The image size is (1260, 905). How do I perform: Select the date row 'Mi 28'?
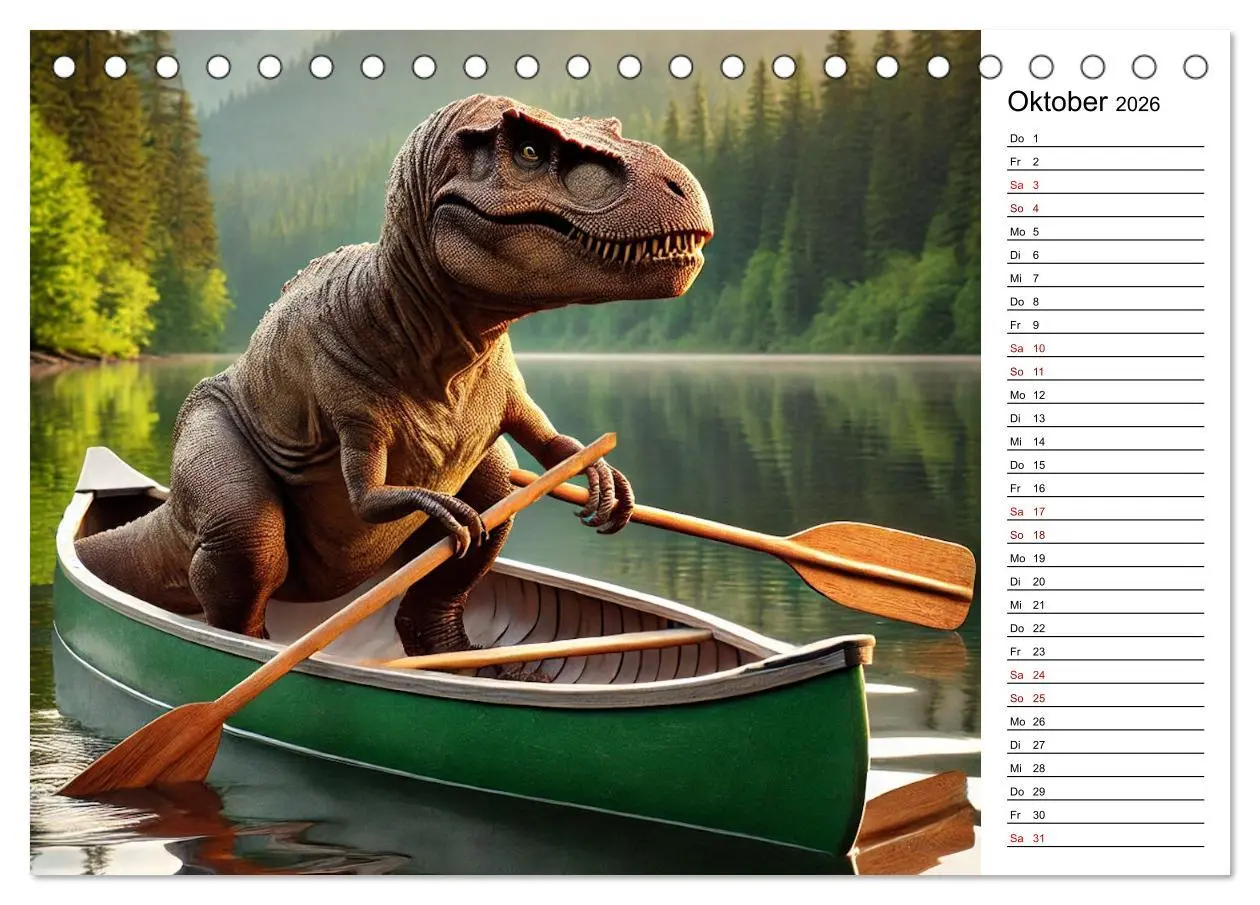1105,768
